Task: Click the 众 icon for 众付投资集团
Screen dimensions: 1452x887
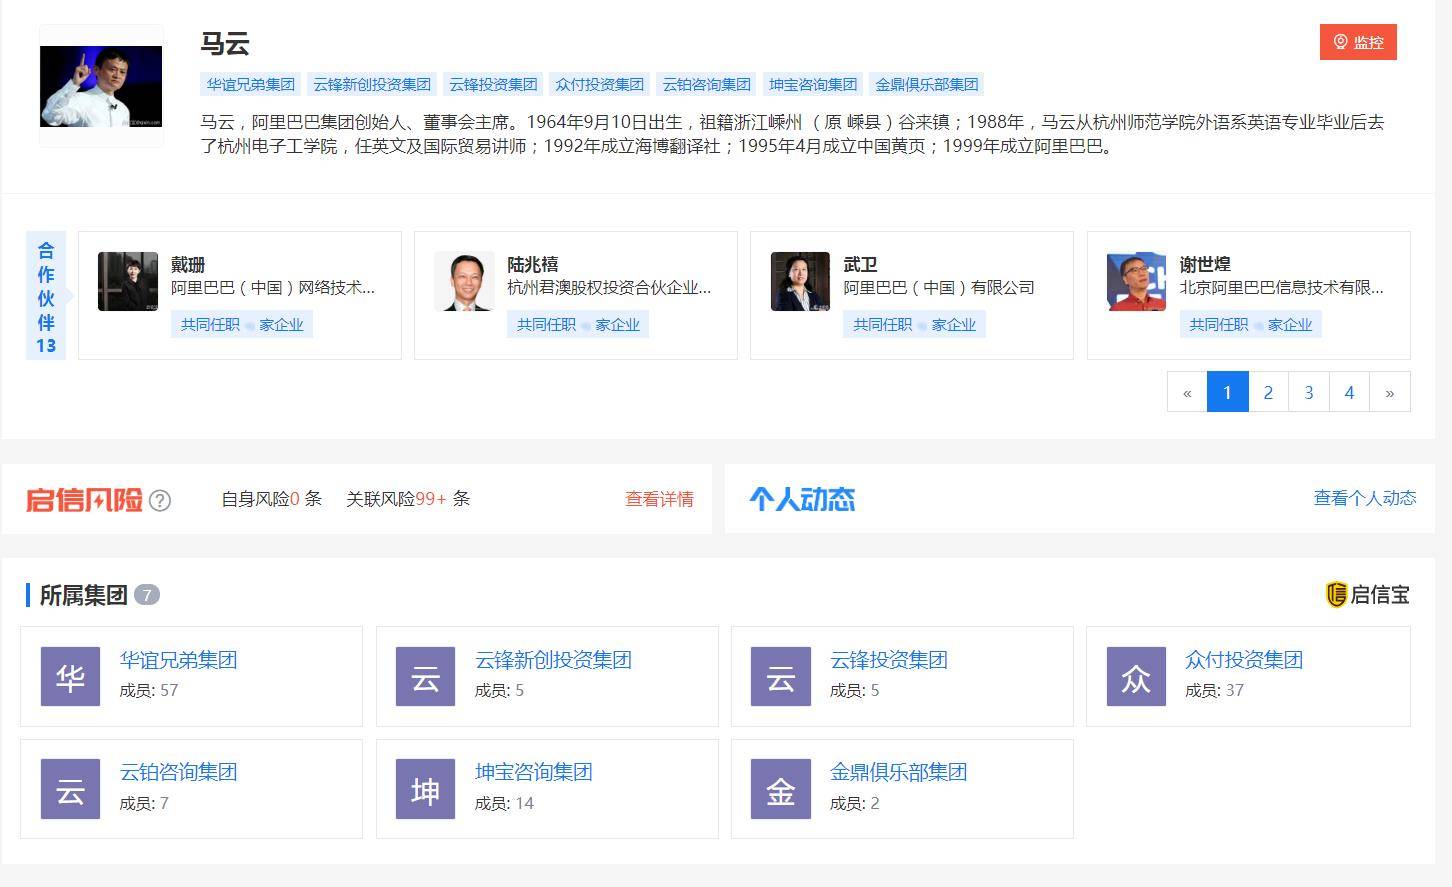Action: pos(1135,676)
